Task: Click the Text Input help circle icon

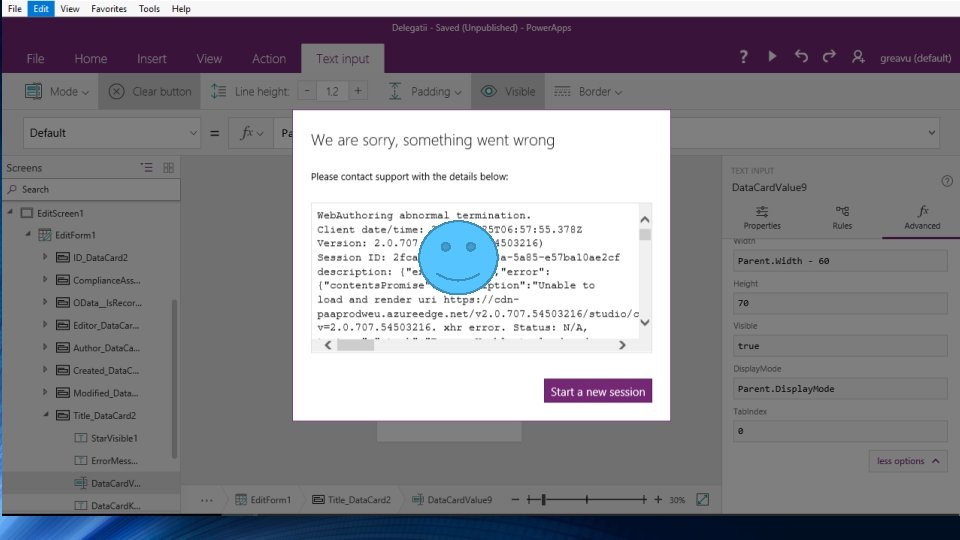Action: 947,181
